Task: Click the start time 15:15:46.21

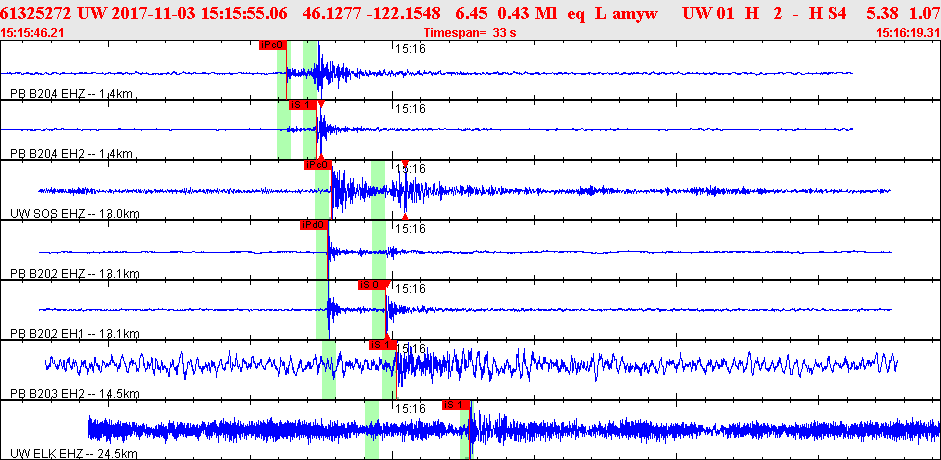Action: pos(33,32)
